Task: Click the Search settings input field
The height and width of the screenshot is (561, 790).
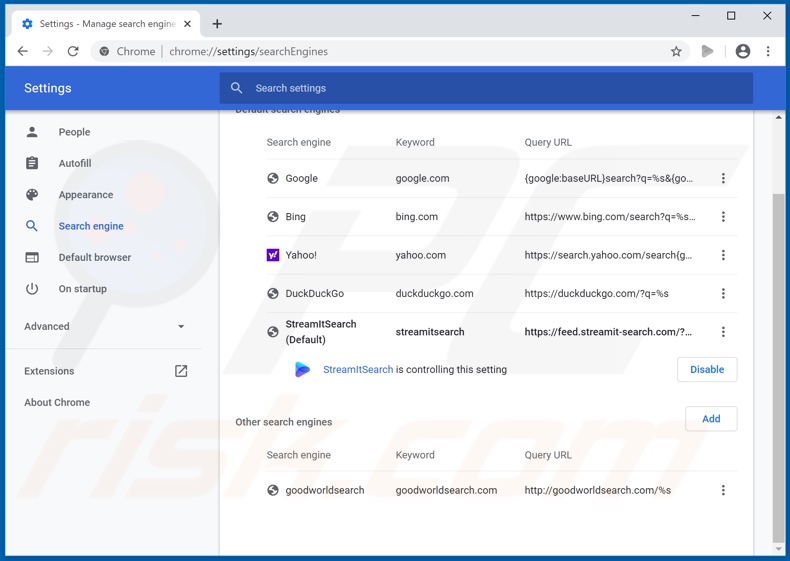Action: pos(486,88)
